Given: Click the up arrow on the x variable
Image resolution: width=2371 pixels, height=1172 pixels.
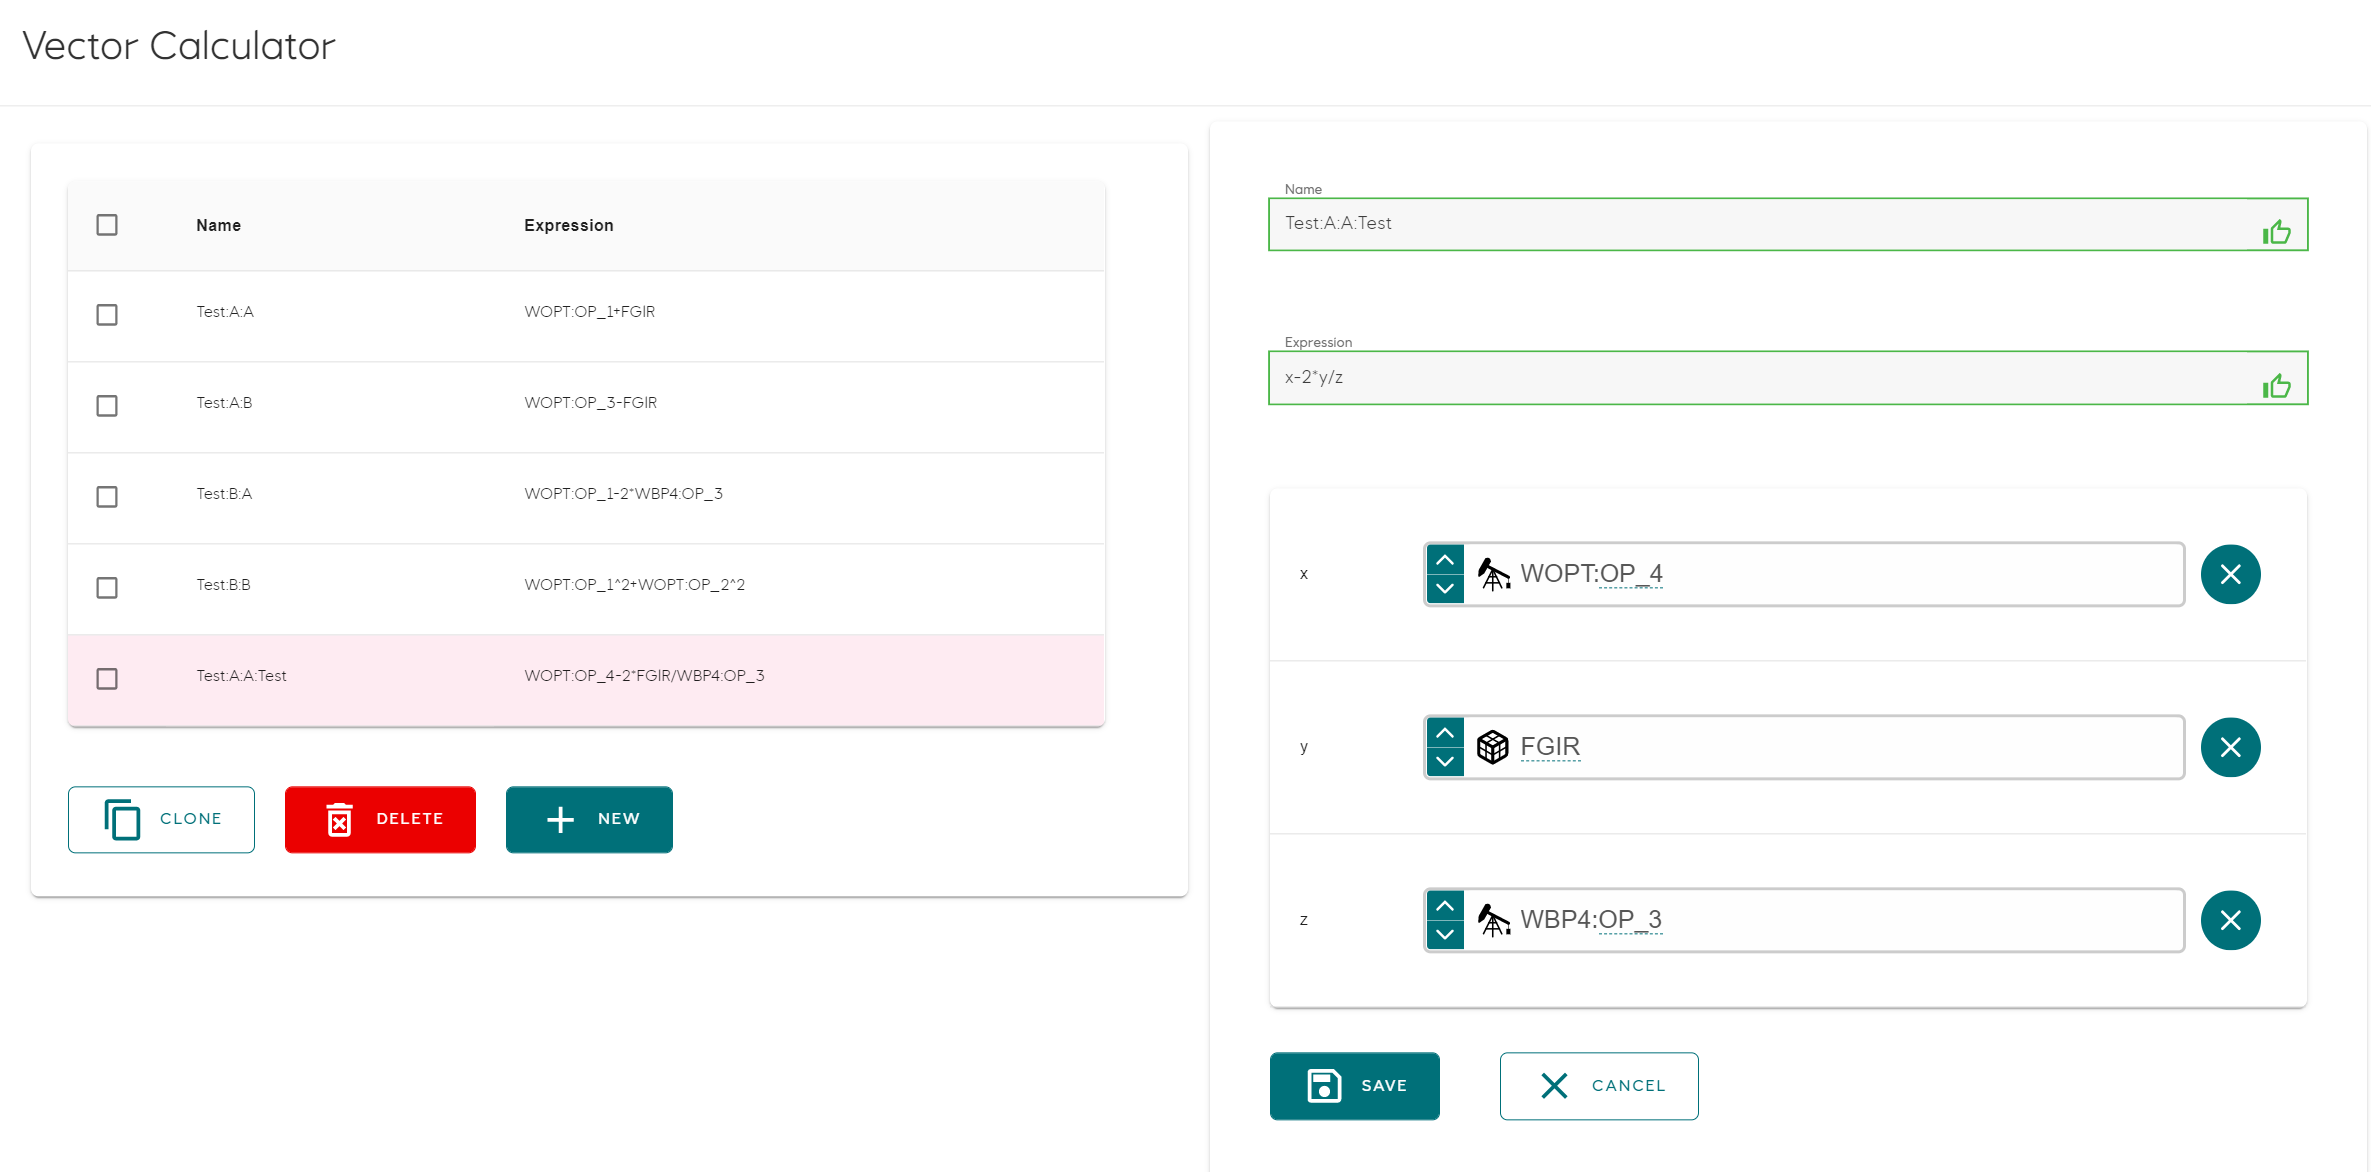Looking at the screenshot, I should click(1445, 559).
